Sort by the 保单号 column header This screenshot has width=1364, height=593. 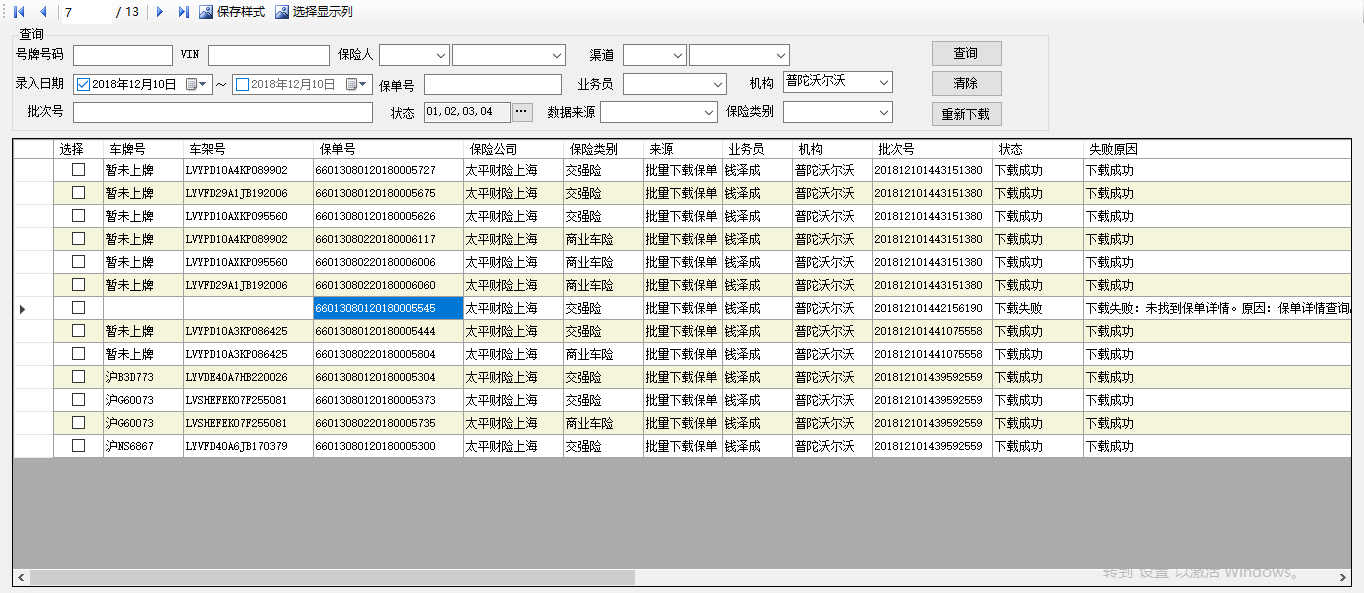click(x=387, y=149)
